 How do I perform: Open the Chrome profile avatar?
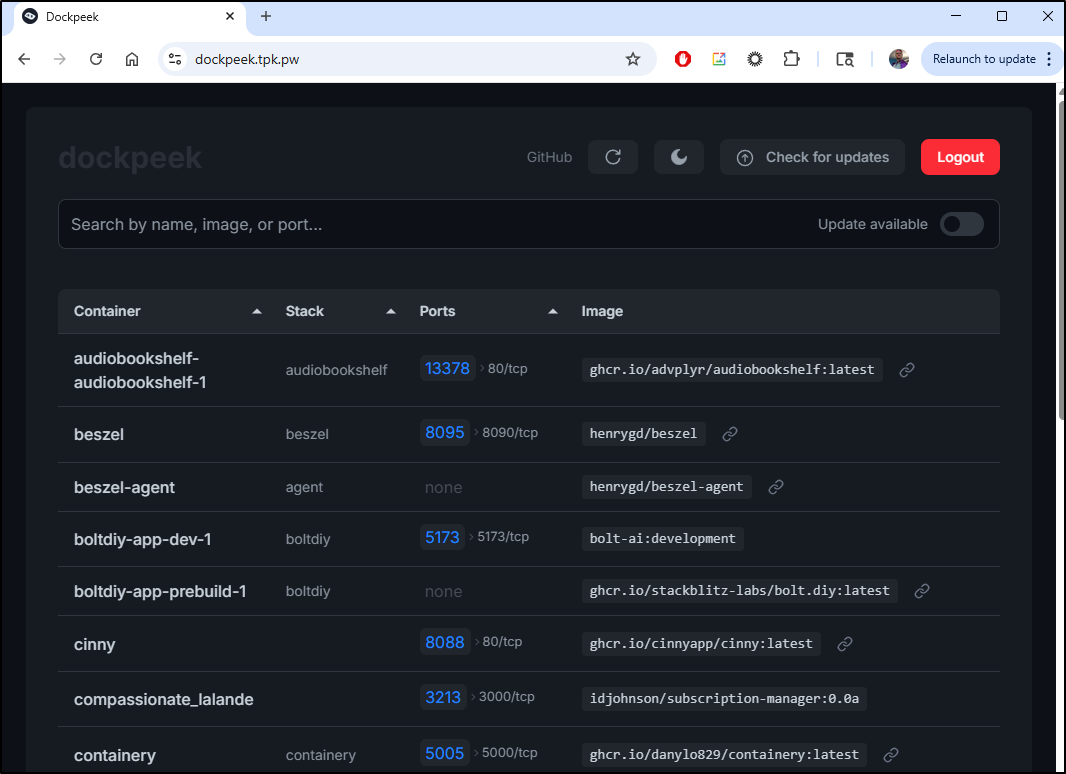click(899, 59)
